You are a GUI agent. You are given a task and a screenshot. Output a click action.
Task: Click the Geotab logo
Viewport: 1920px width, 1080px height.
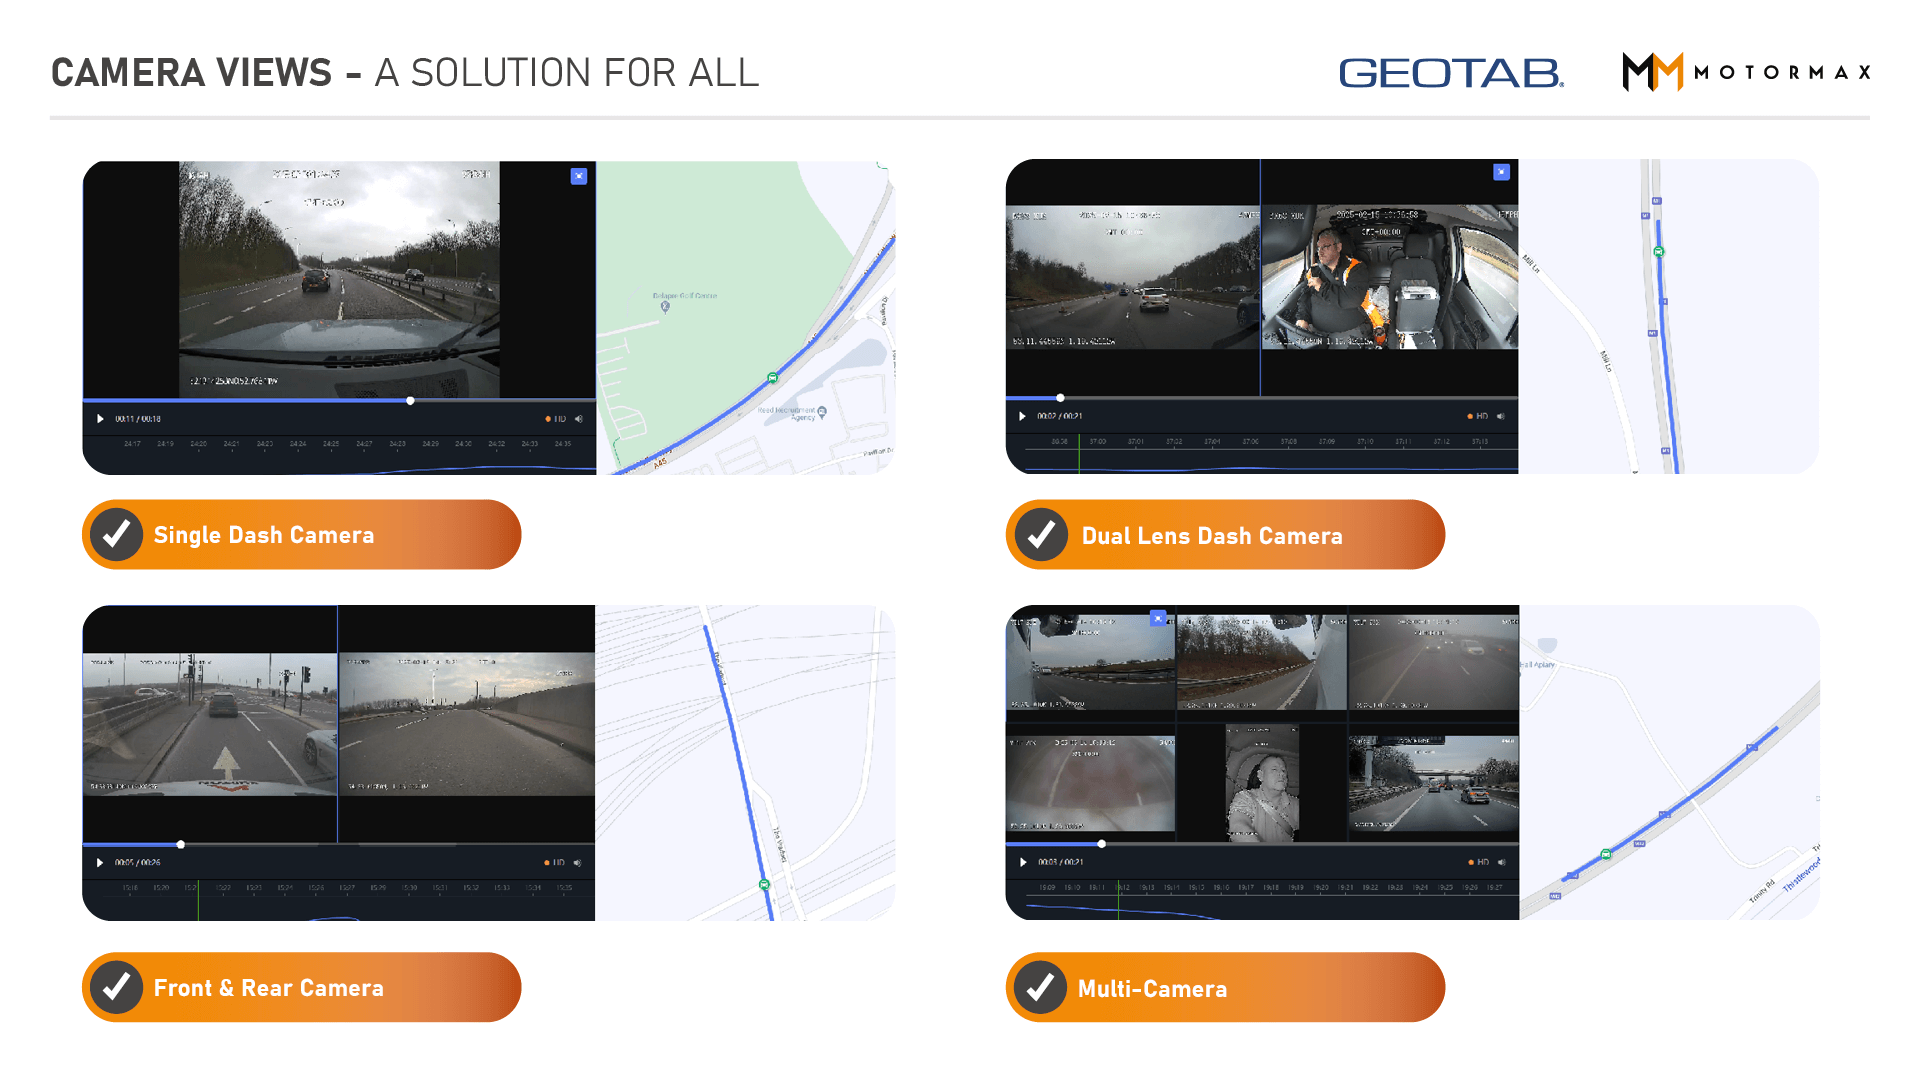[1451, 73]
